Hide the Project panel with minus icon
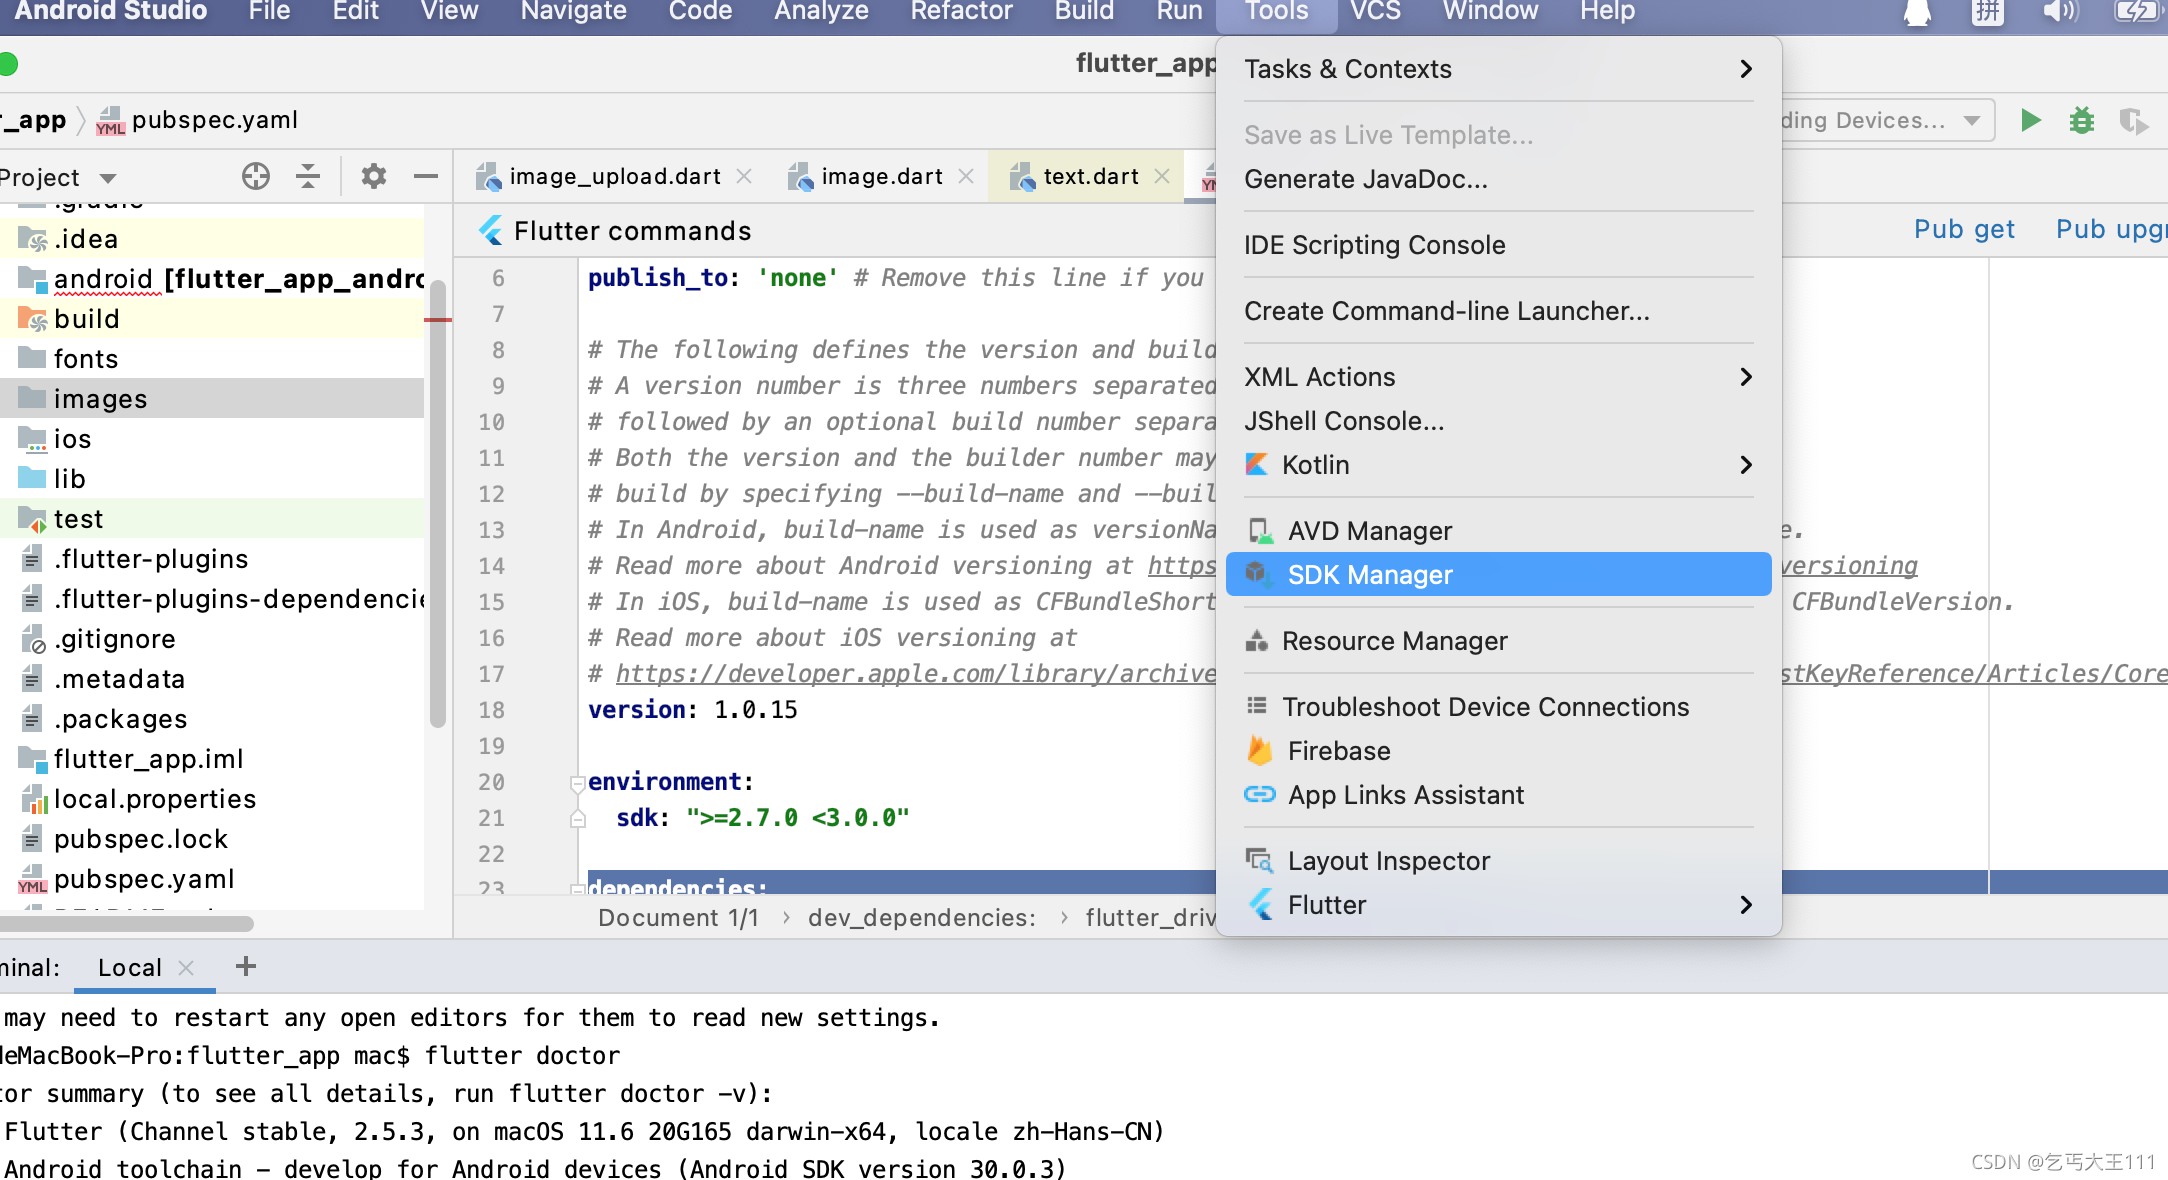The image size is (2168, 1180). click(x=426, y=177)
